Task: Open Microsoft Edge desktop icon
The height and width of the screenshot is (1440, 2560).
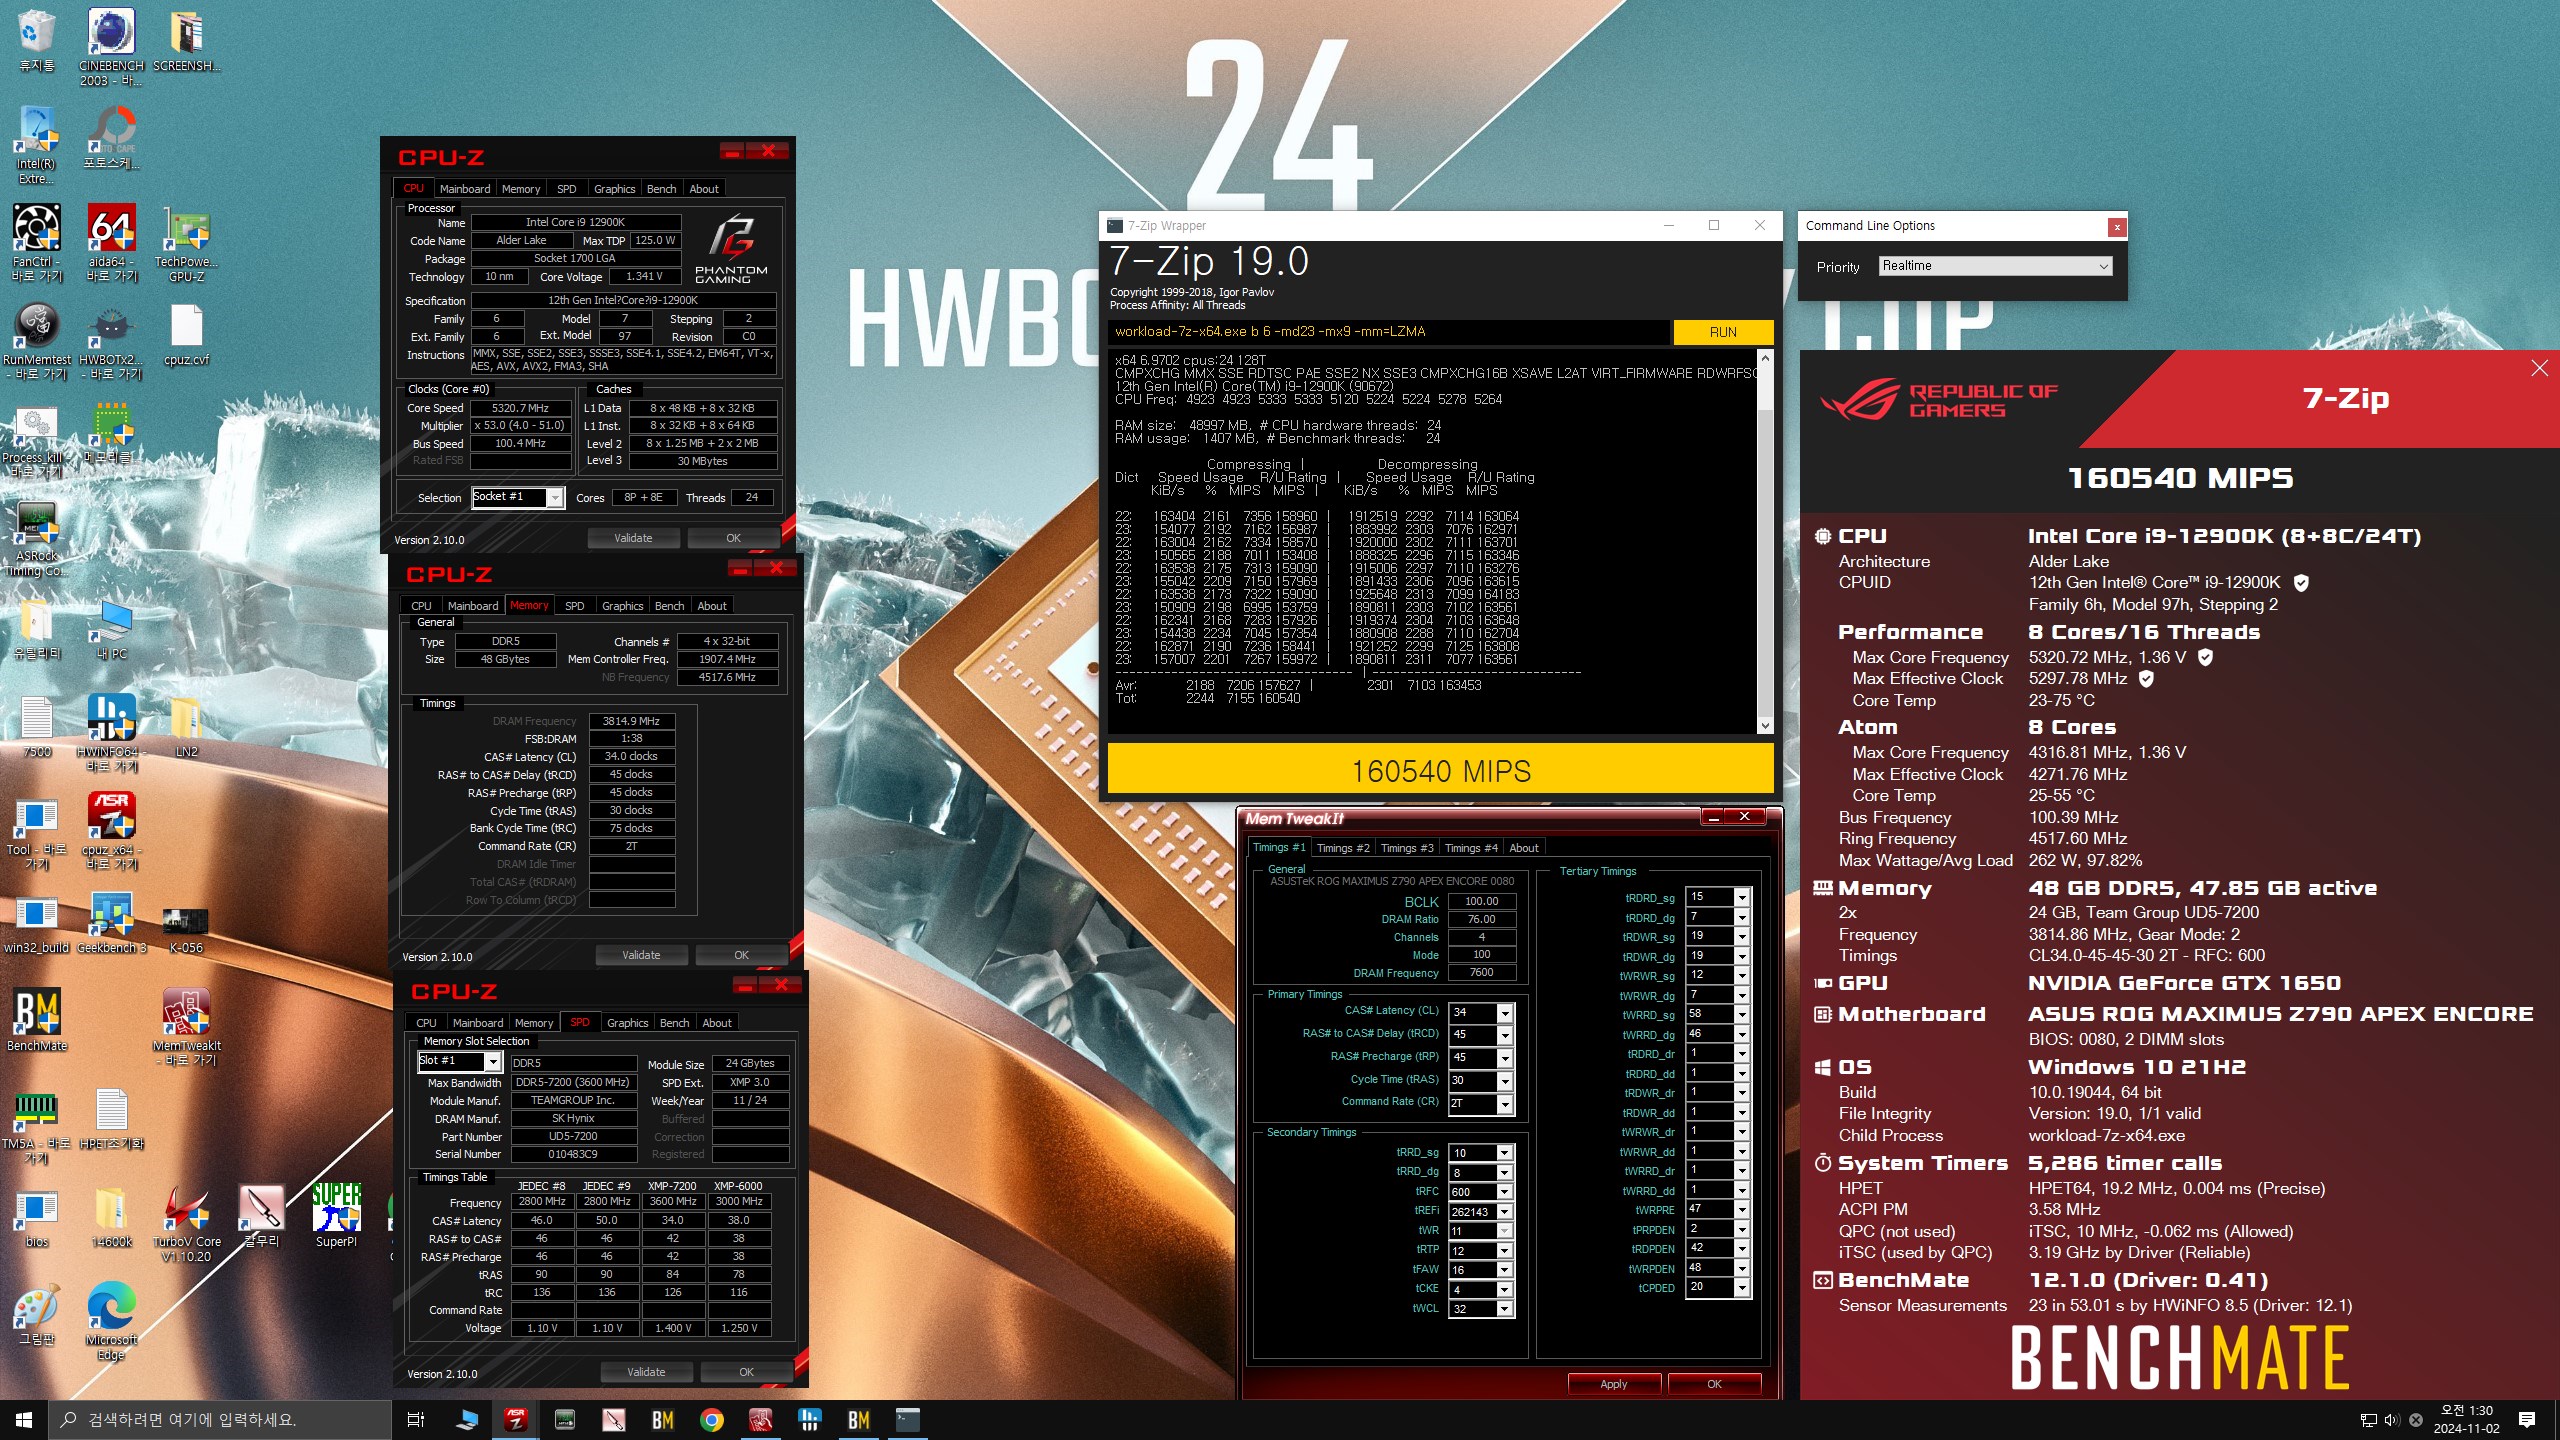Action: [x=111, y=1321]
